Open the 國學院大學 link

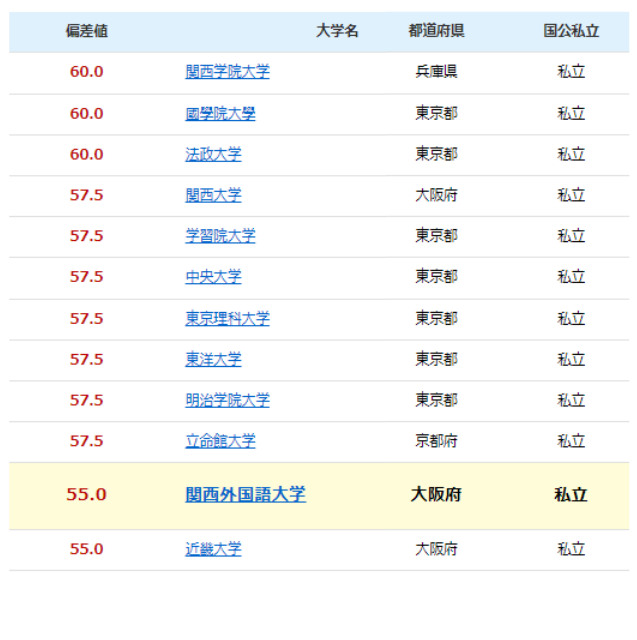(x=220, y=113)
